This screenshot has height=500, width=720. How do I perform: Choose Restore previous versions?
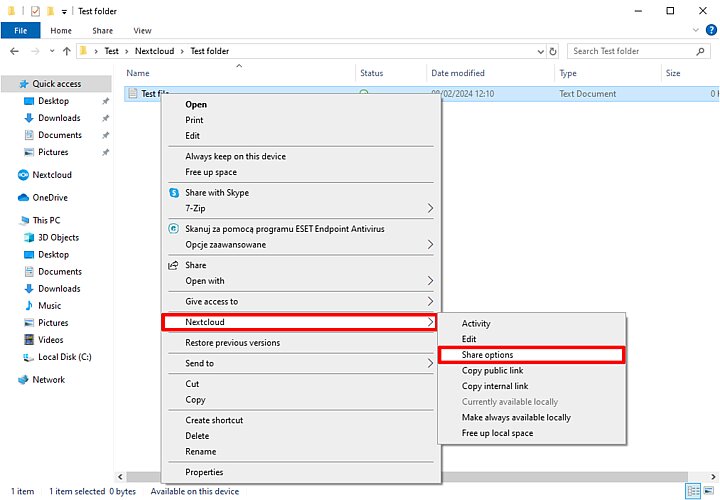click(x=301, y=343)
